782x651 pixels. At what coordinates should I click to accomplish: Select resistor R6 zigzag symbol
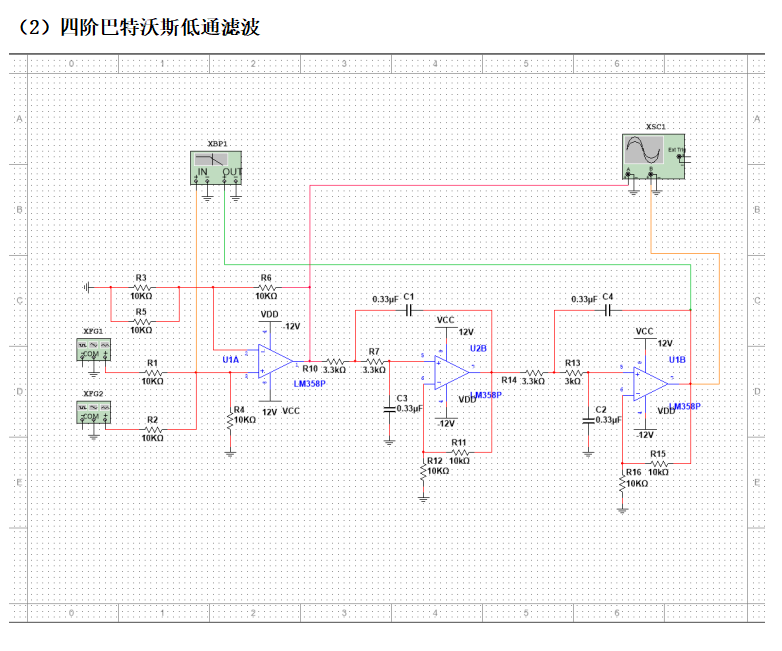pos(267,287)
